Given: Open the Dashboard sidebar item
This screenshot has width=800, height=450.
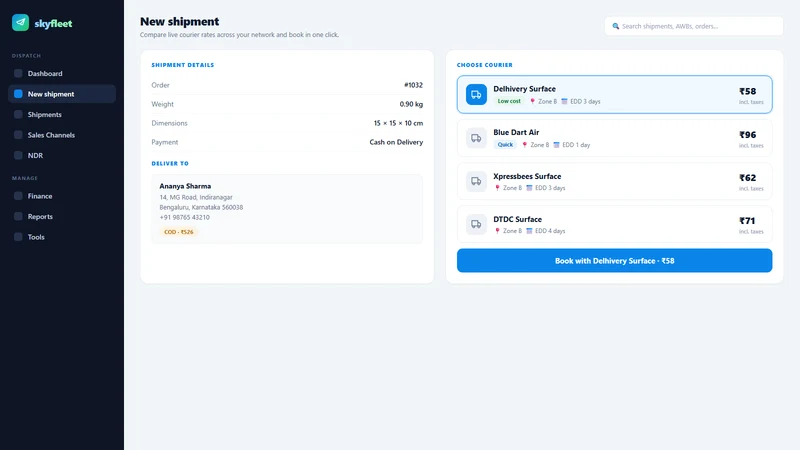Looking at the screenshot, I should tap(62, 73).
